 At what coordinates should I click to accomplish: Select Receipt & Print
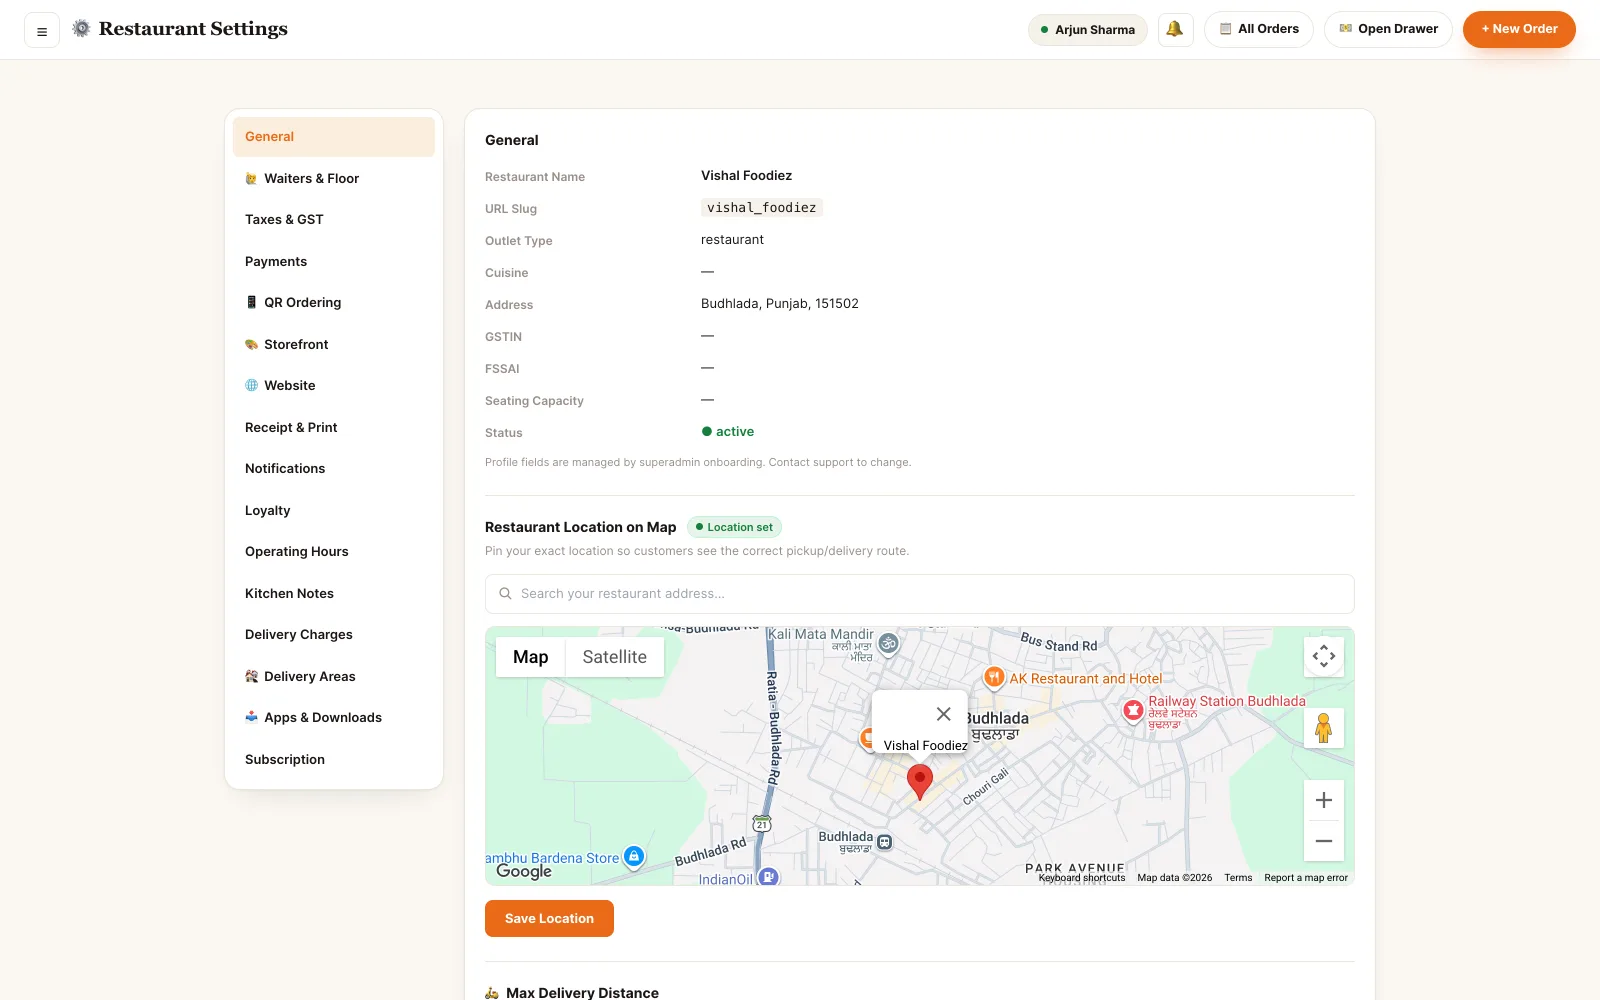(334, 427)
